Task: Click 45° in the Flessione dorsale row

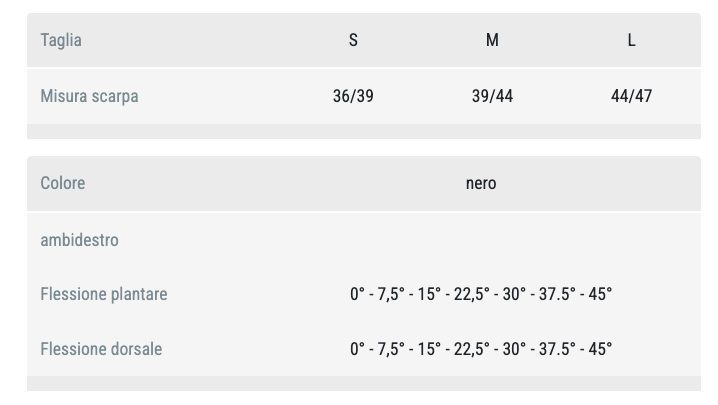Action: pos(600,350)
